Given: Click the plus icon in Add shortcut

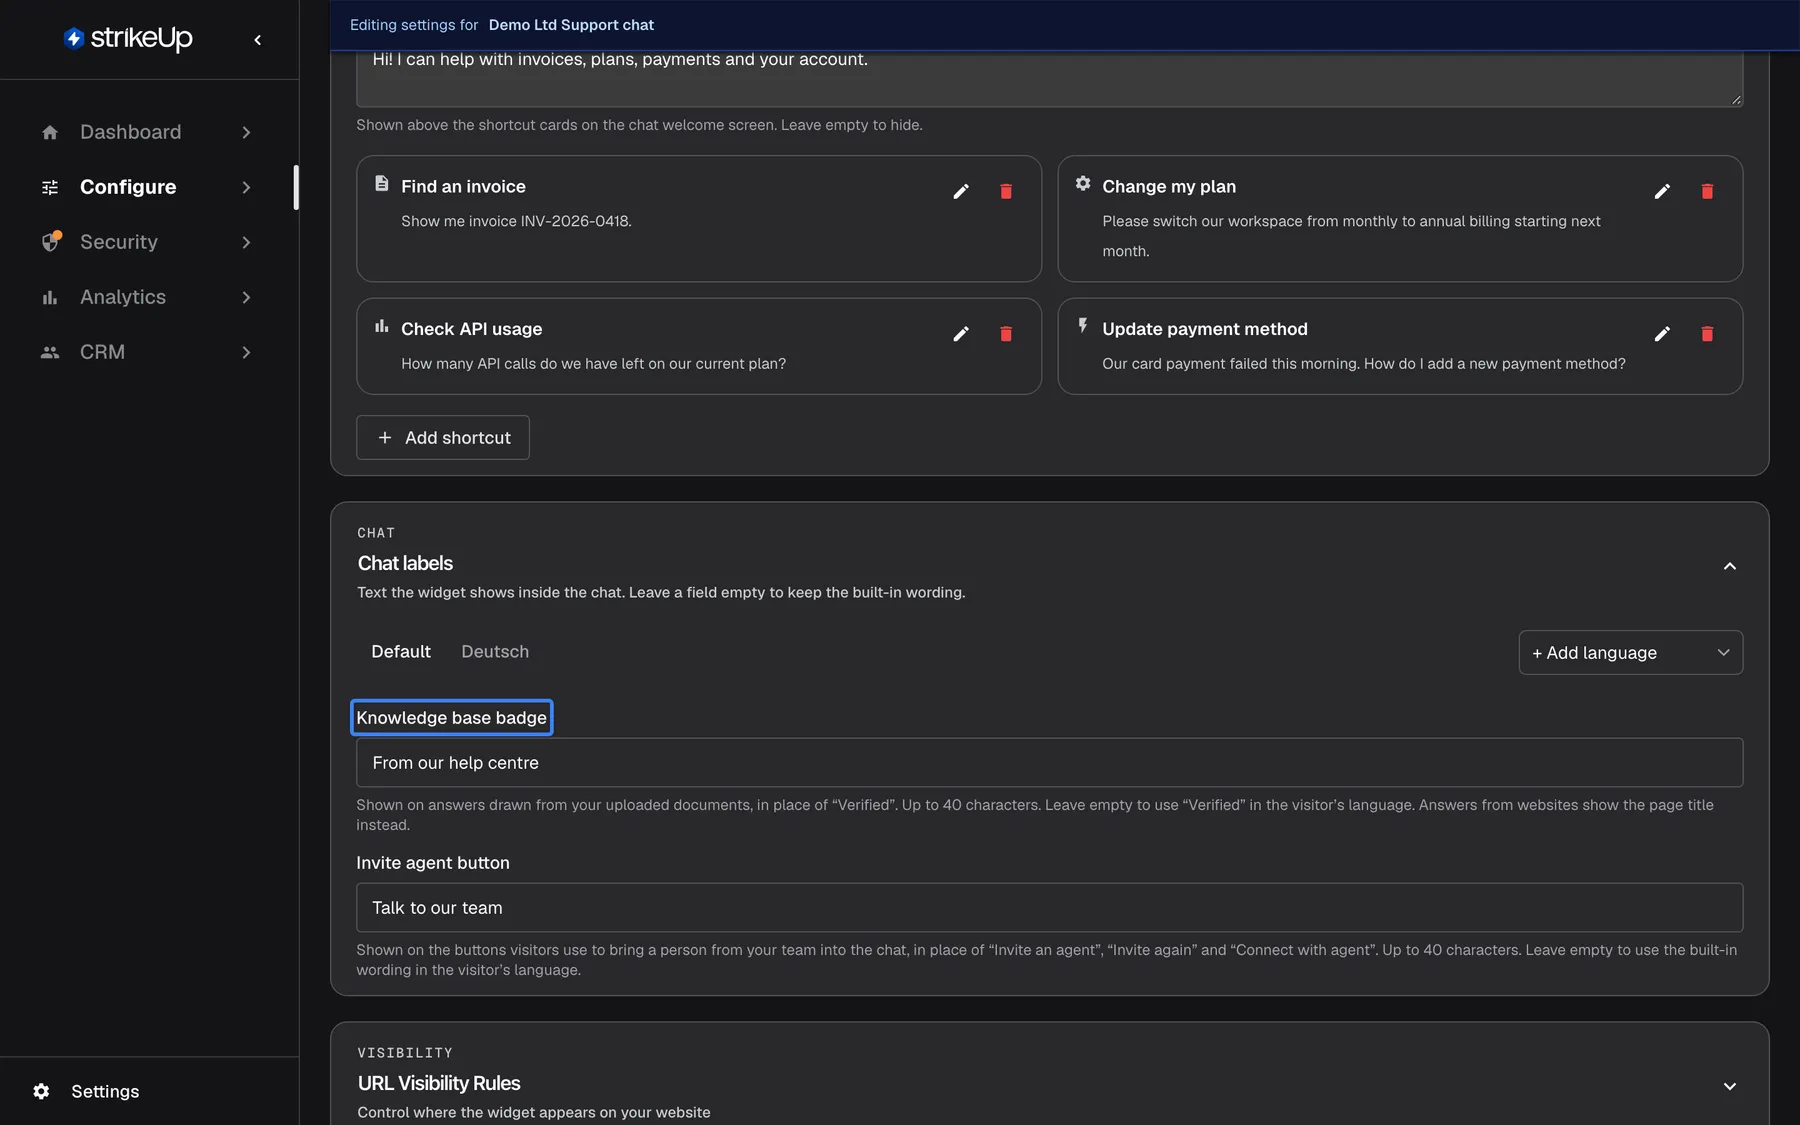Looking at the screenshot, I should tap(385, 438).
